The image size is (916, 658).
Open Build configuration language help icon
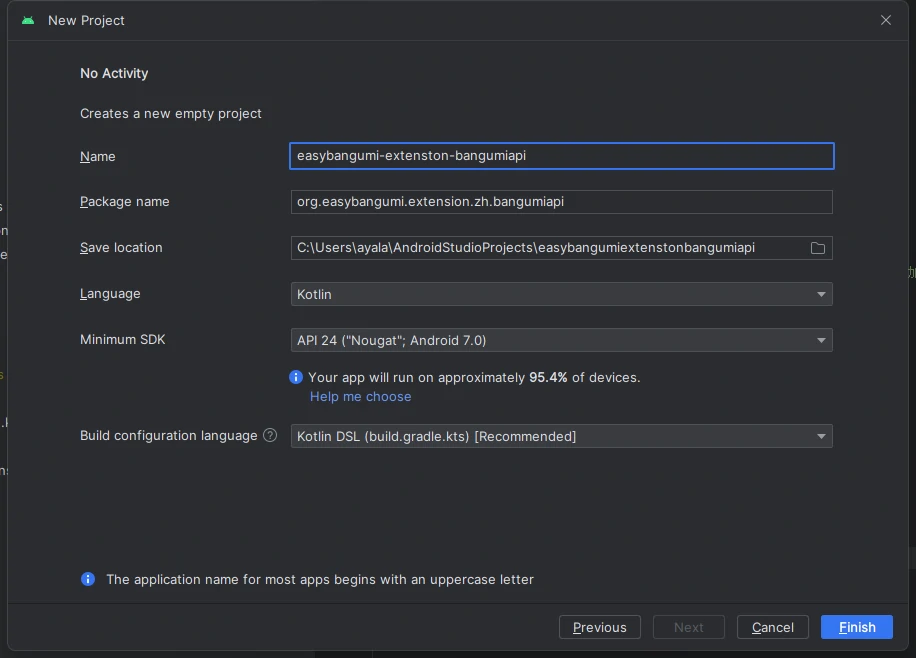point(270,435)
